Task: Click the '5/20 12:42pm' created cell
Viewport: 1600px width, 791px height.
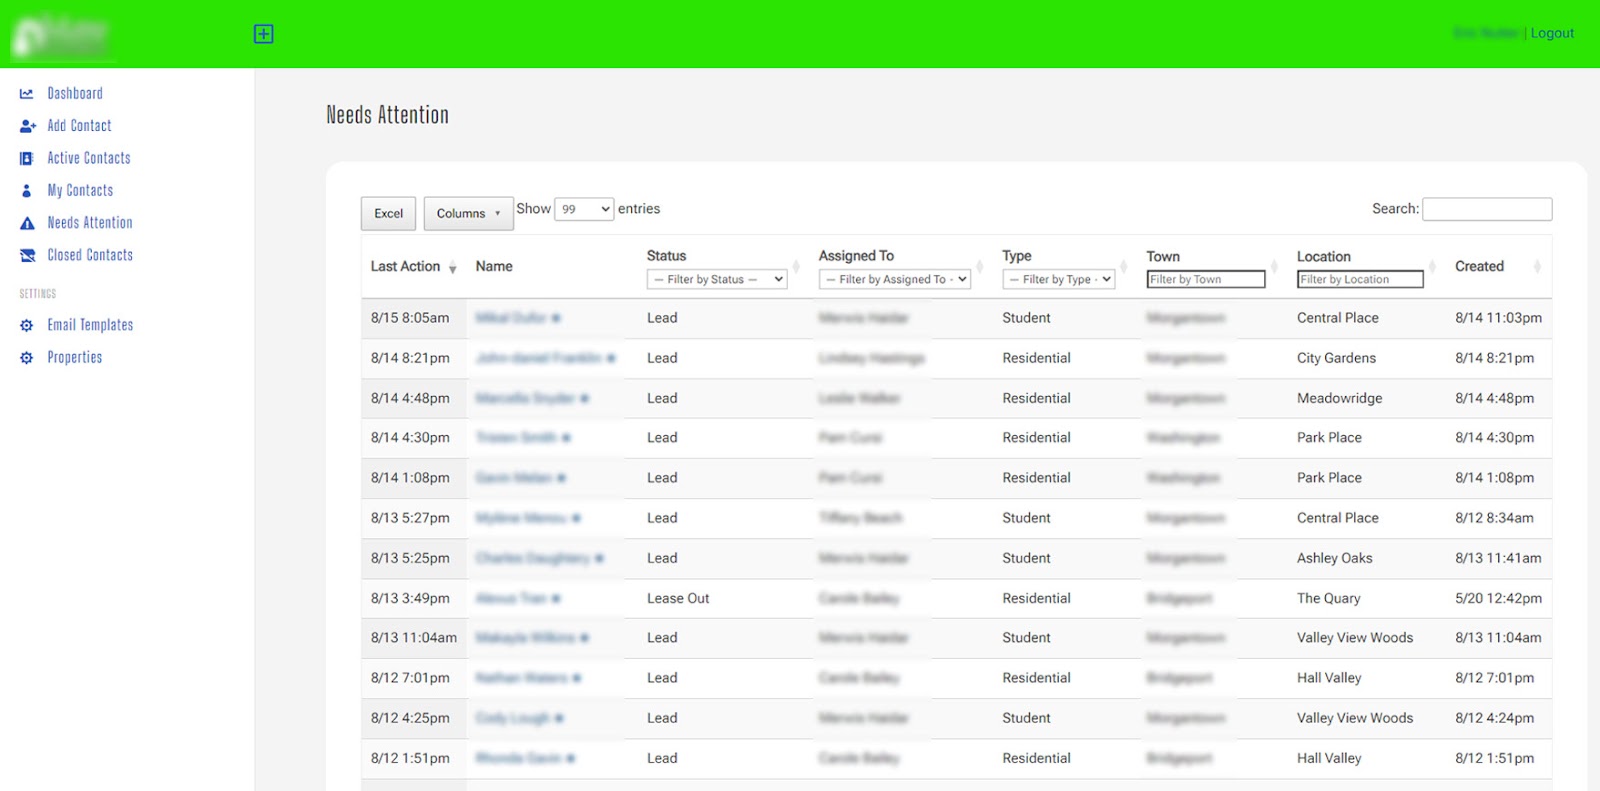Action: click(1498, 598)
